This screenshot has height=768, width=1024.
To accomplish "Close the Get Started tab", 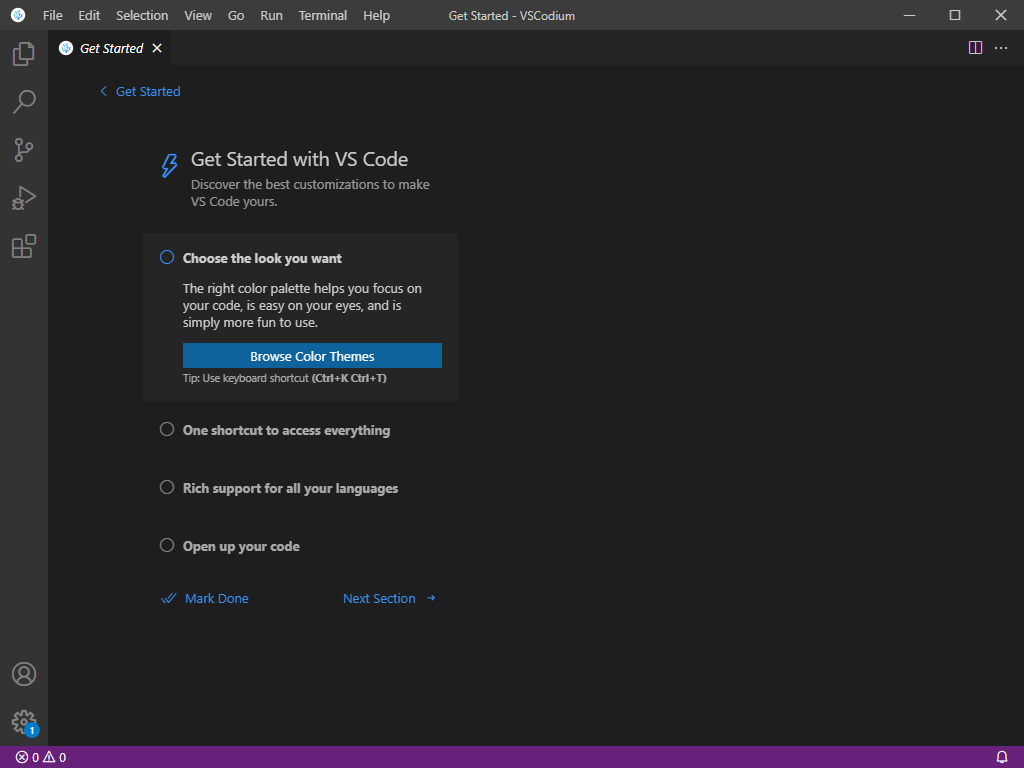I will click(157, 48).
